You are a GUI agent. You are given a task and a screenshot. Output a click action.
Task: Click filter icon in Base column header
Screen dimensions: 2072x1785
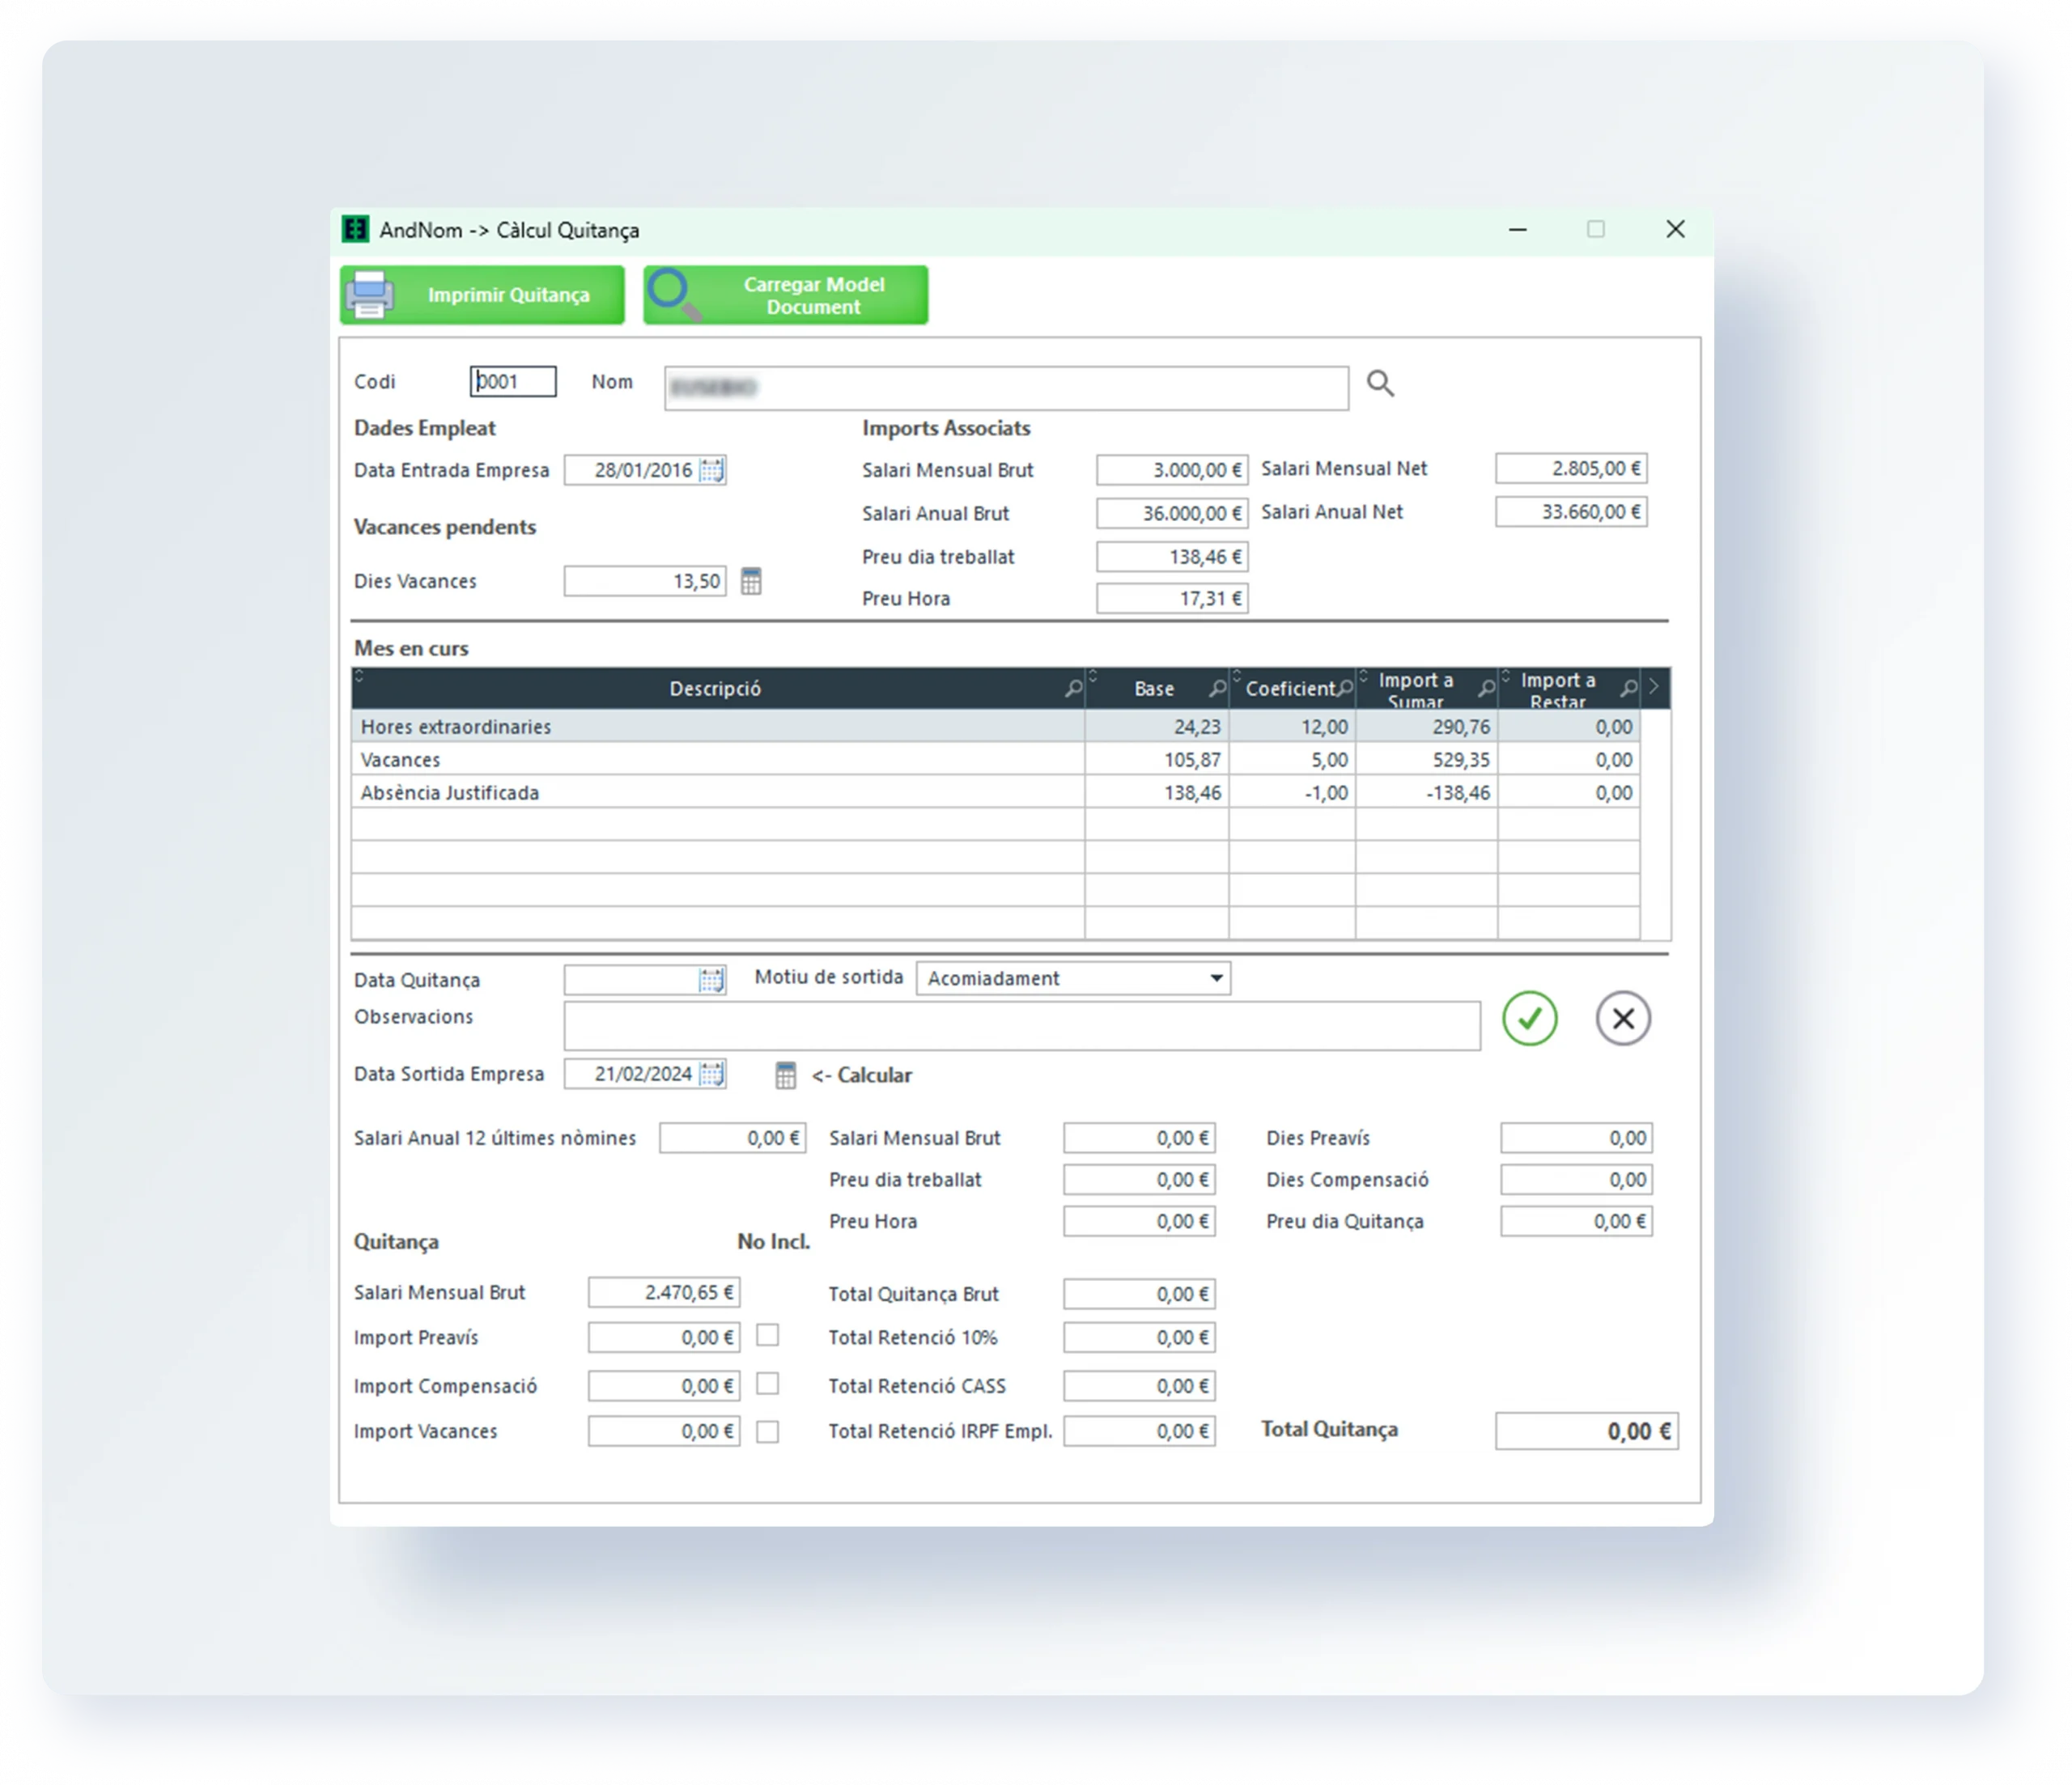[1217, 688]
